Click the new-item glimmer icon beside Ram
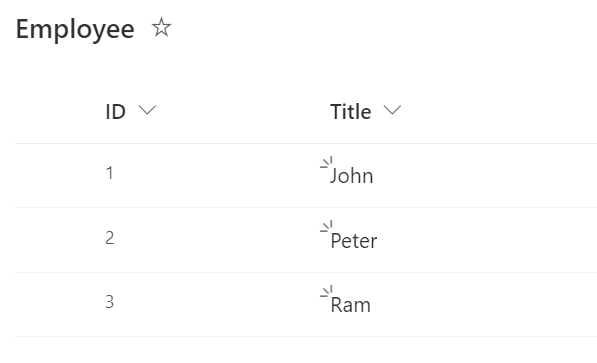This screenshot has height=363, width=597. 326,291
